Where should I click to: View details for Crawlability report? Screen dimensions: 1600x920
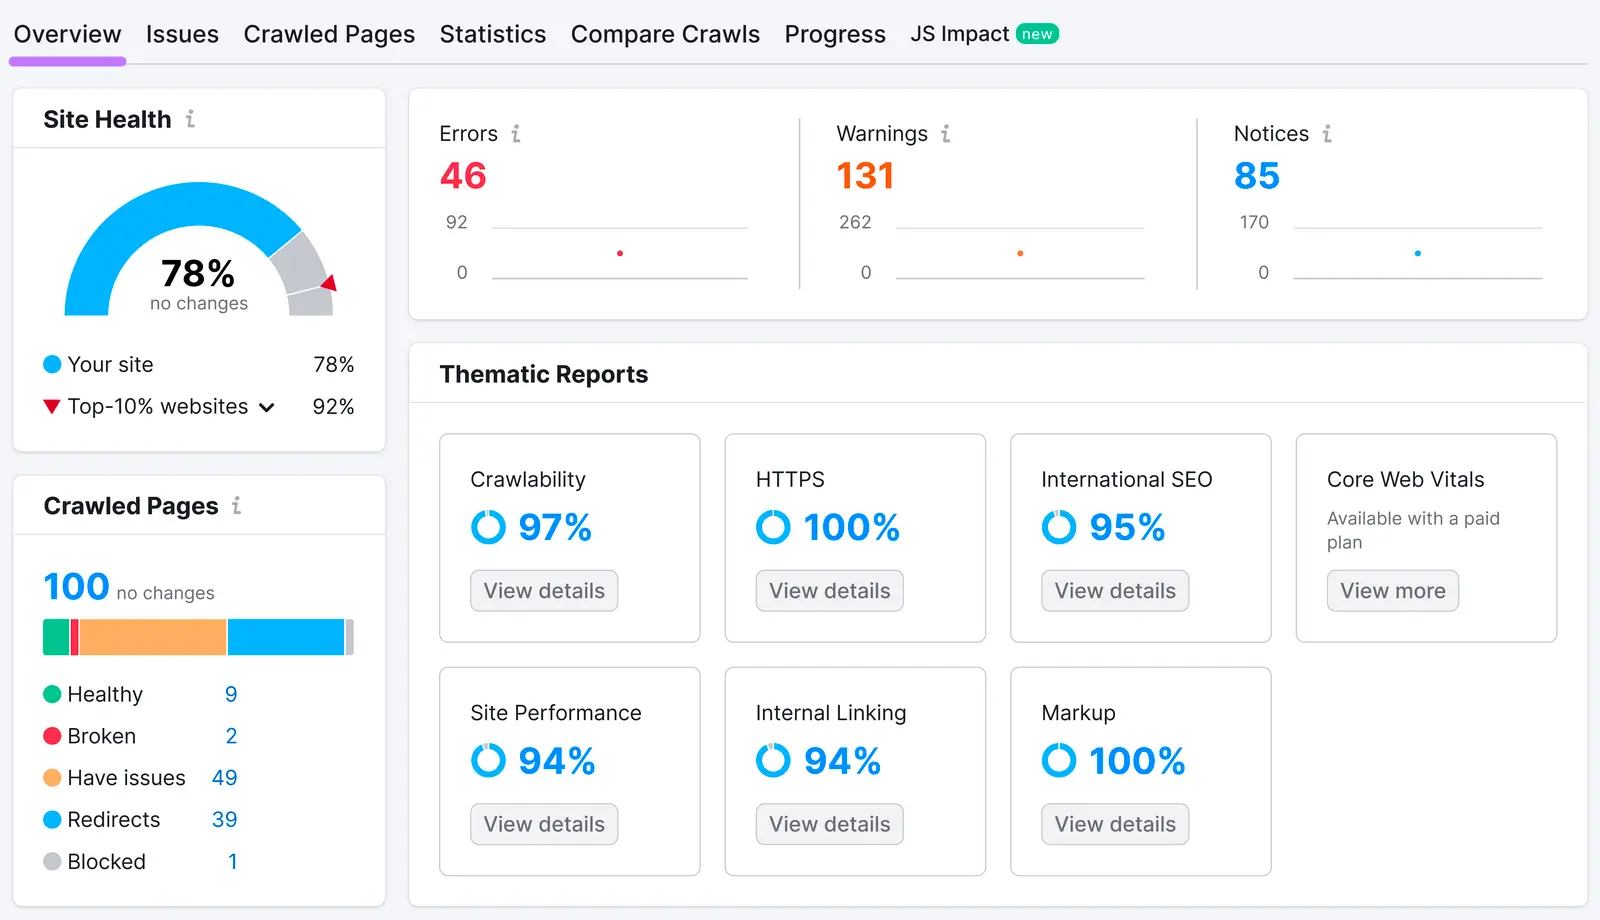point(543,590)
